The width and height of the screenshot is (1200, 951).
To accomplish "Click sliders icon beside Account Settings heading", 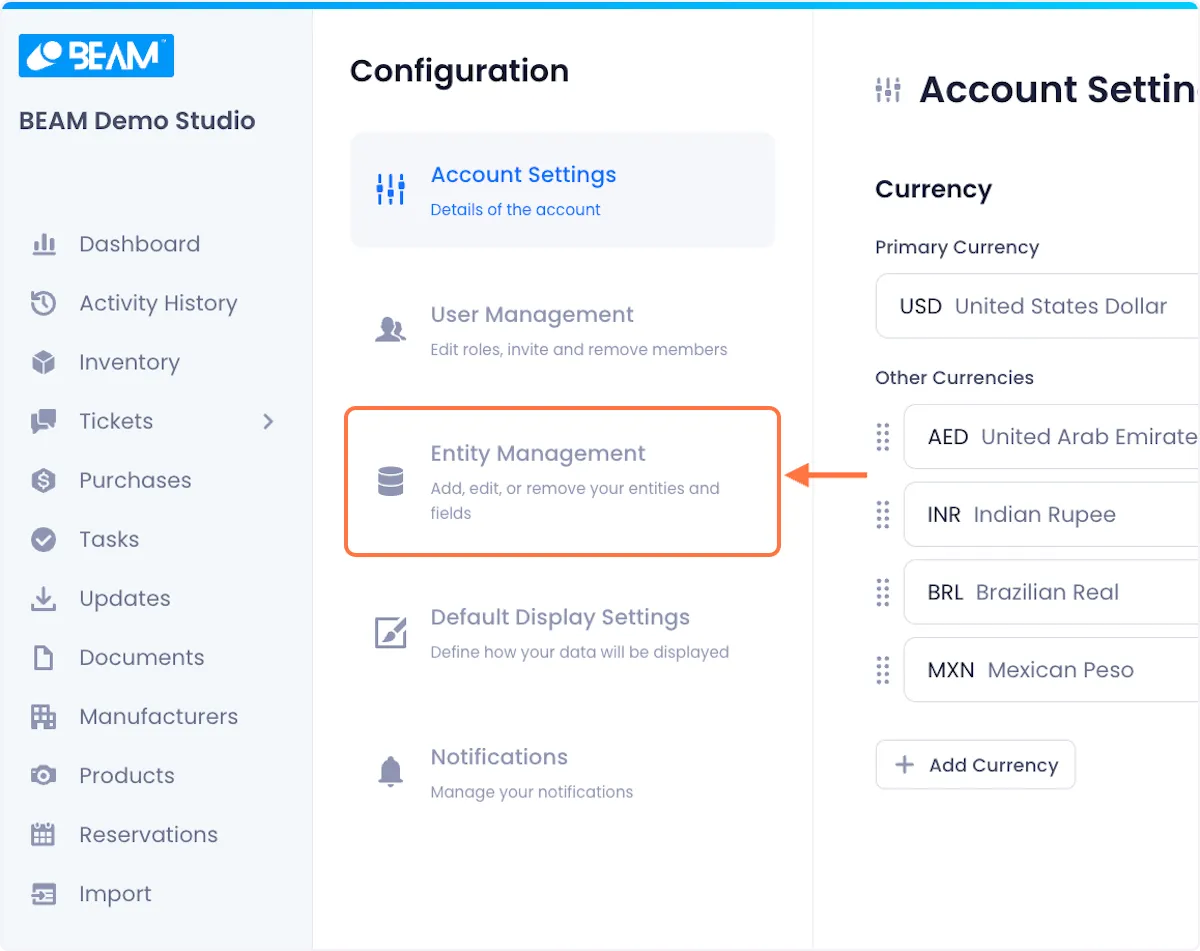I will (x=888, y=90).
